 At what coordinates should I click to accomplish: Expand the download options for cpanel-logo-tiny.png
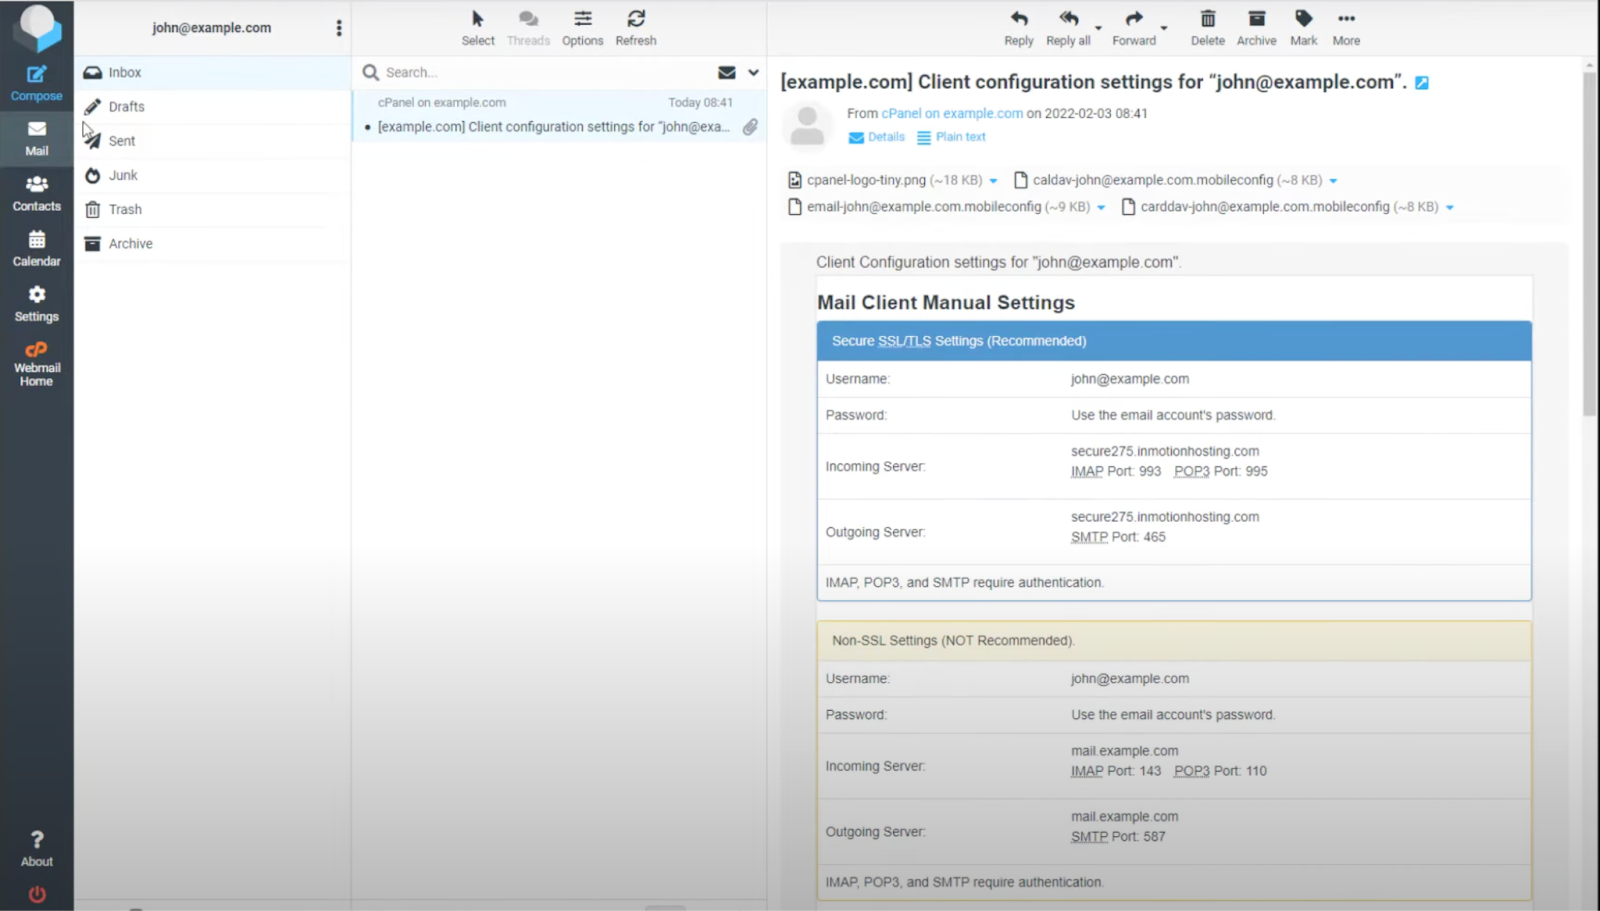993,180
